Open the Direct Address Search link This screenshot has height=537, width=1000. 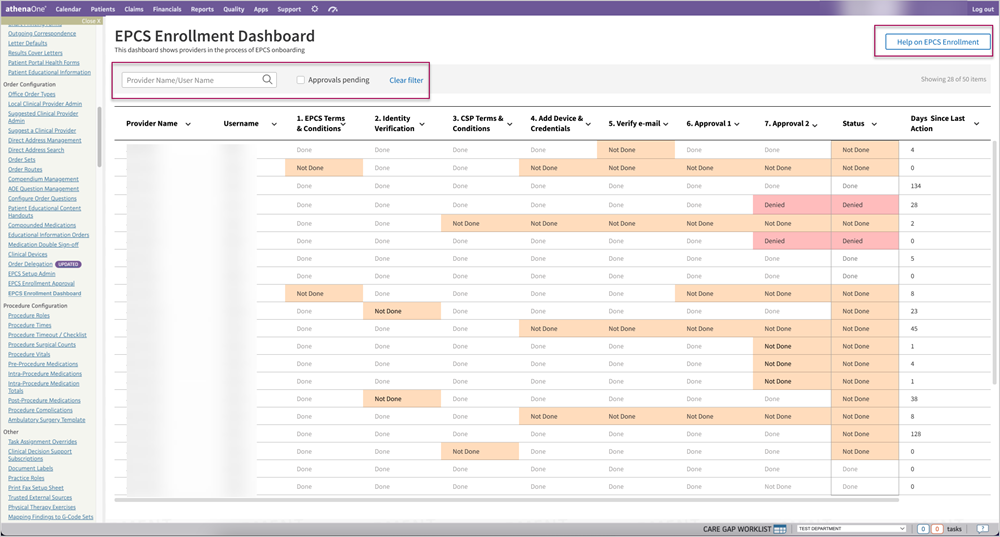click(36, 150)
